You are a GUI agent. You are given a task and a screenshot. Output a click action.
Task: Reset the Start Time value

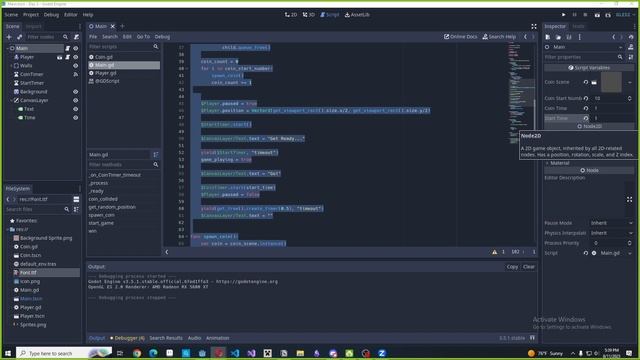(x=586, y=118)
